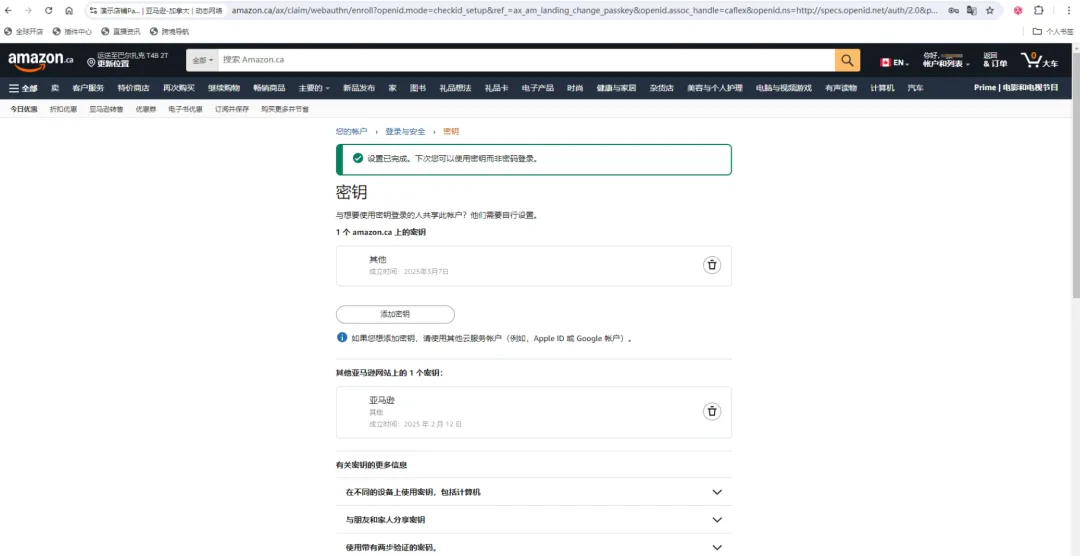This screenshot has width=1080, height=556.
Task: Select the 订阅并保存 sub-nav tab
Action: click(x=231, y=109)
